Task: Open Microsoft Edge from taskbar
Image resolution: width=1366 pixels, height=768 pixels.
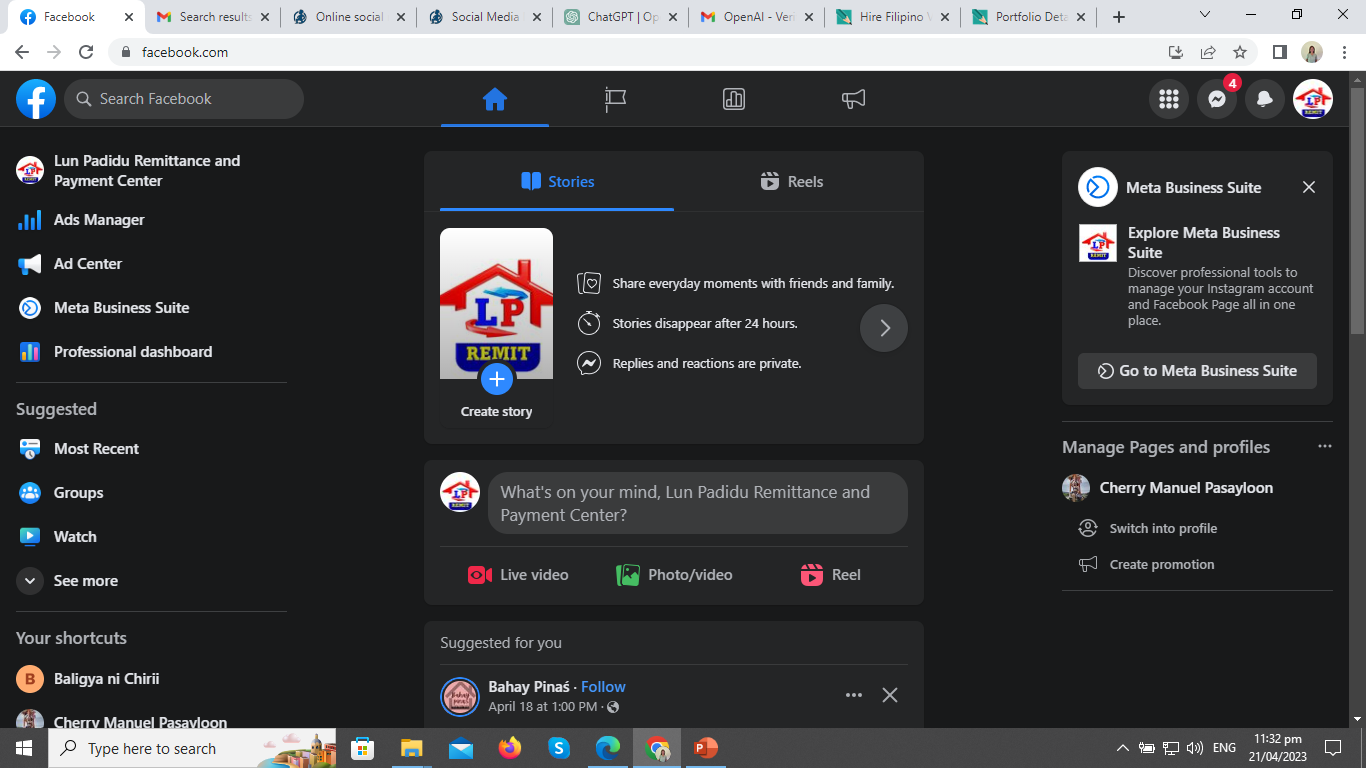Action: (608, 748)
